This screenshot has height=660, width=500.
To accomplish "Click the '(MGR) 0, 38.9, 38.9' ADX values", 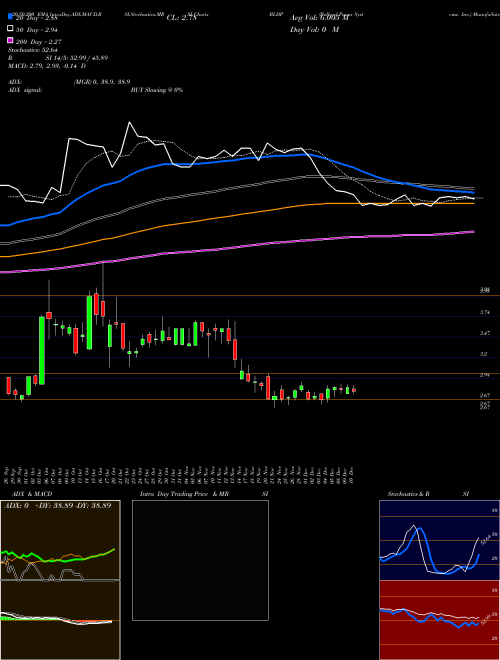I will (102, 82).
